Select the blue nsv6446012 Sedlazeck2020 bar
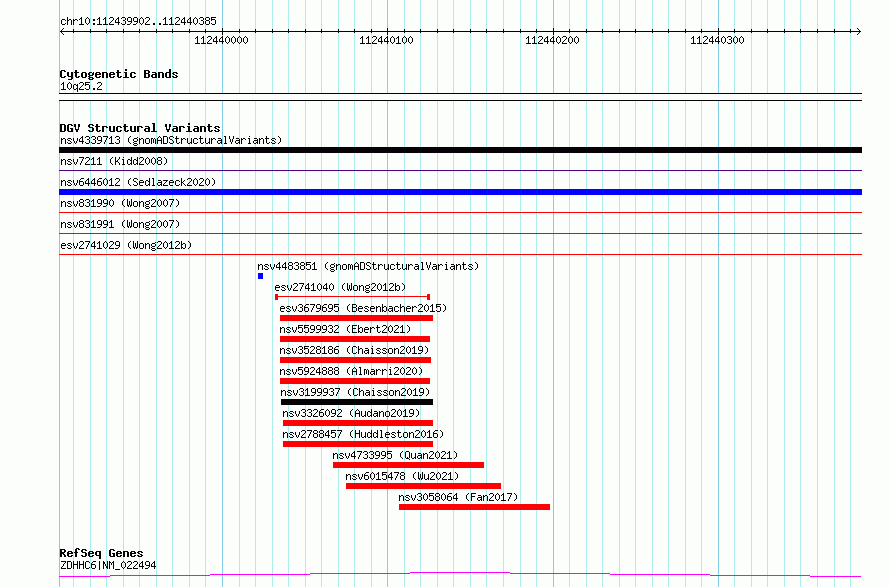 (x=460, y=192)
